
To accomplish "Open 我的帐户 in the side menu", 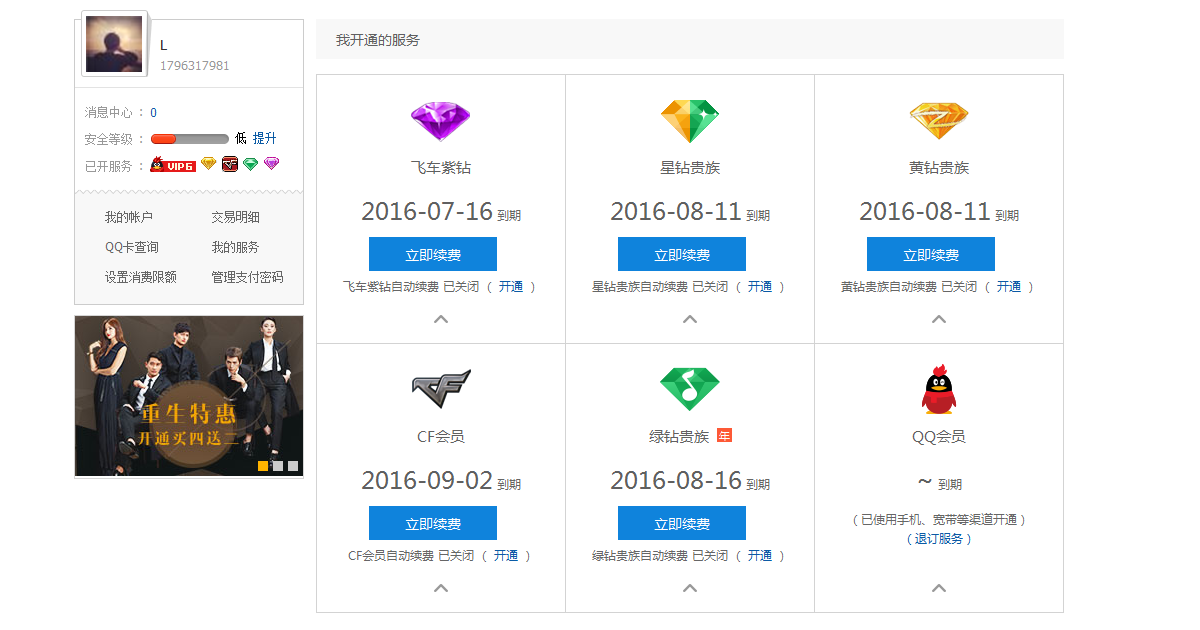I will pyautogui.click(x=129, y=218).
